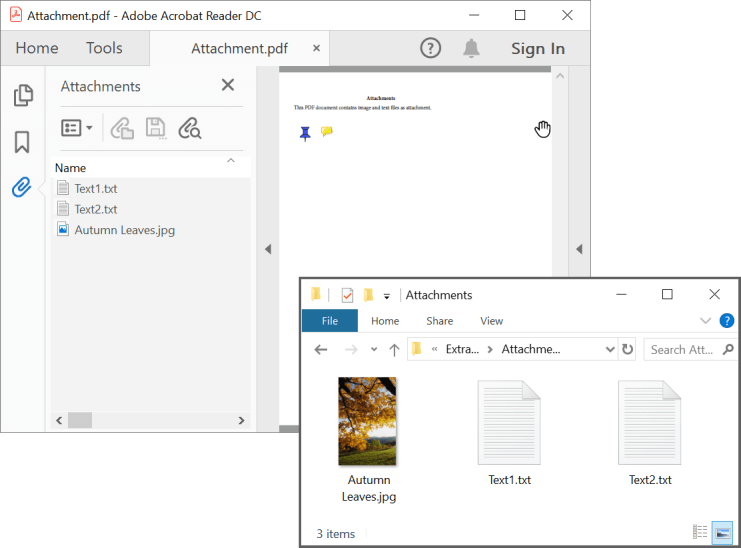Expand arrow between Extra and Attachme breadcrumbs
The height and width of the screenshot is (548, 741).
[490, 350]
